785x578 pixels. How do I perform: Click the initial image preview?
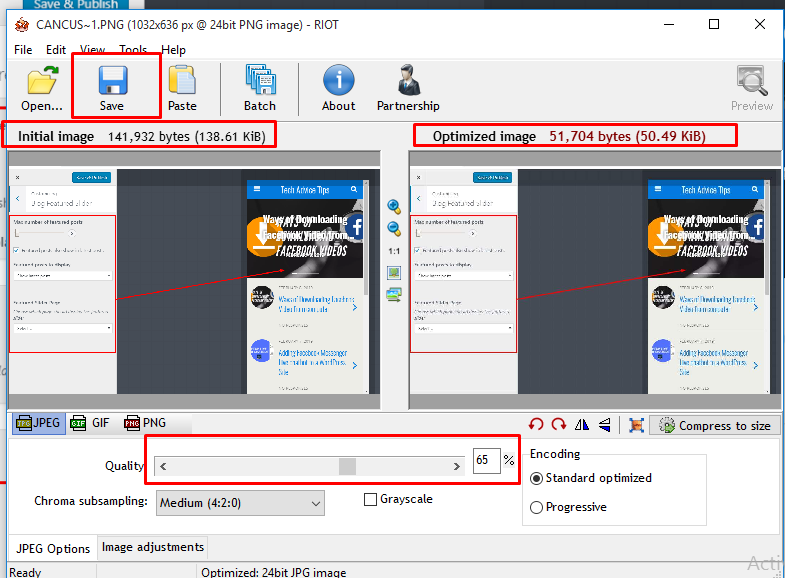click(x=194, y=281)
